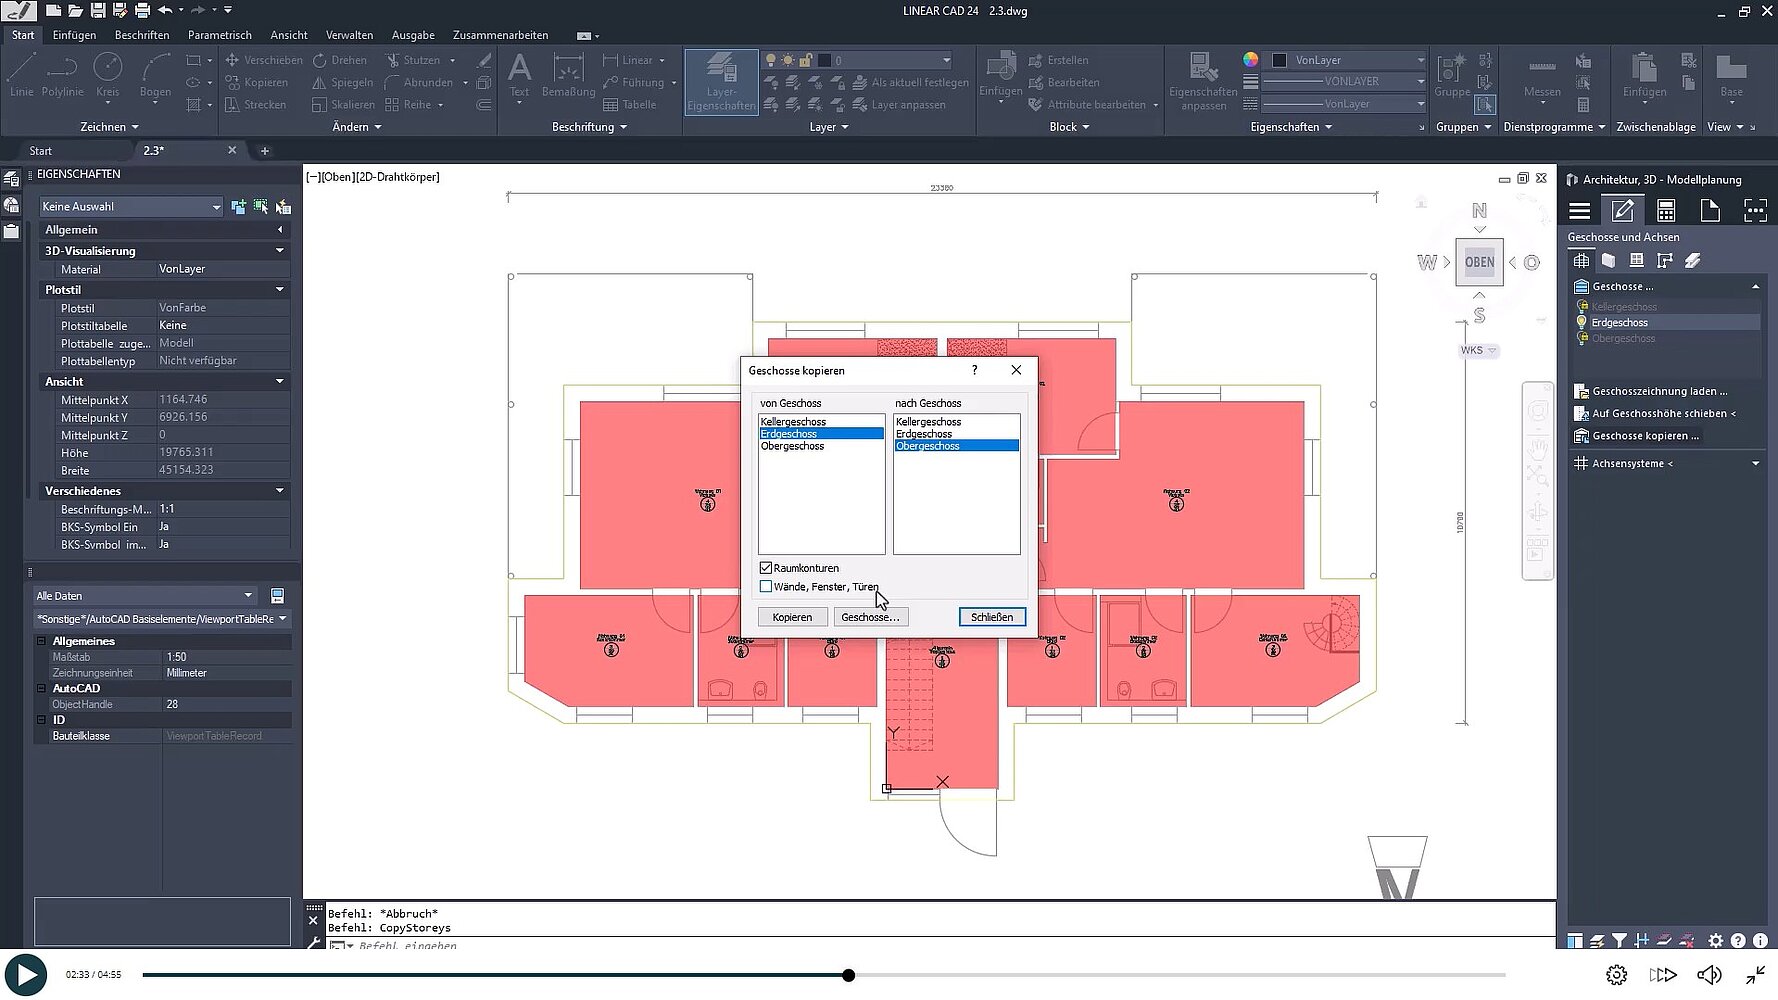Select Kellergeschoss in von Geschoss list
Screen dimensions: 1778x1000
point(793,422)
